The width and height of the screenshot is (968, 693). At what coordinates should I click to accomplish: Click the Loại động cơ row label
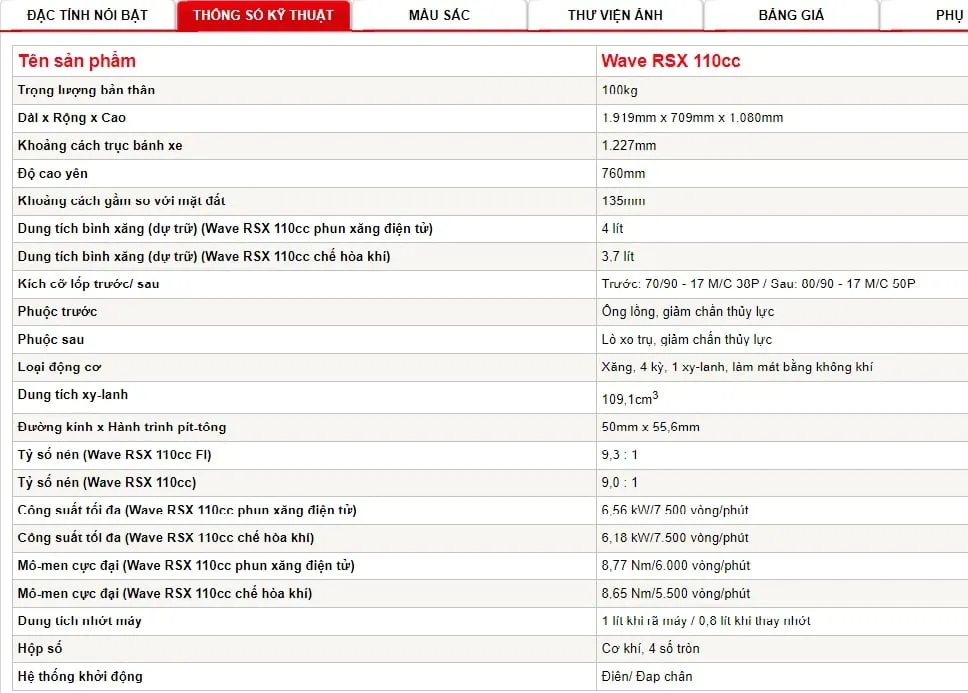(59, 367)
